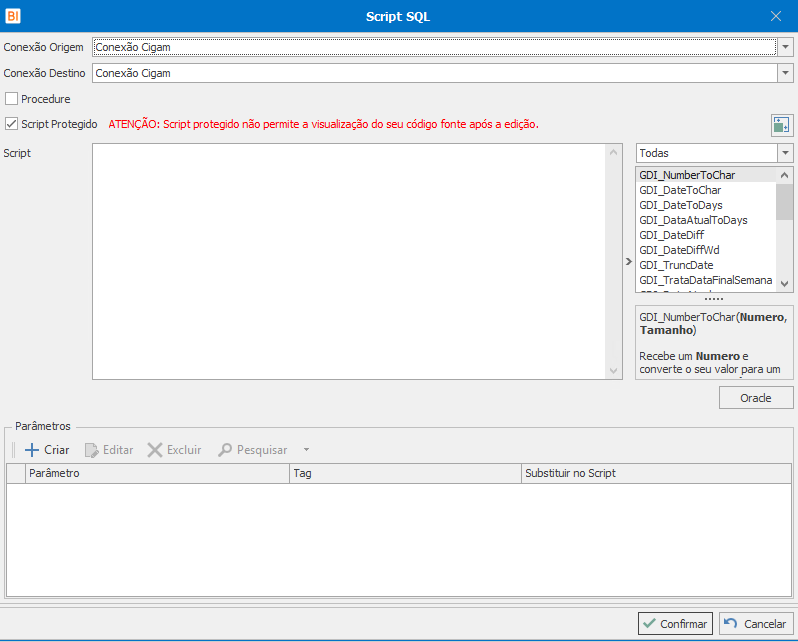Image resolution: width=798 pixels, height=642 pixels.
Task: Click the Tag column header
Action: click(x=406, y=473)
